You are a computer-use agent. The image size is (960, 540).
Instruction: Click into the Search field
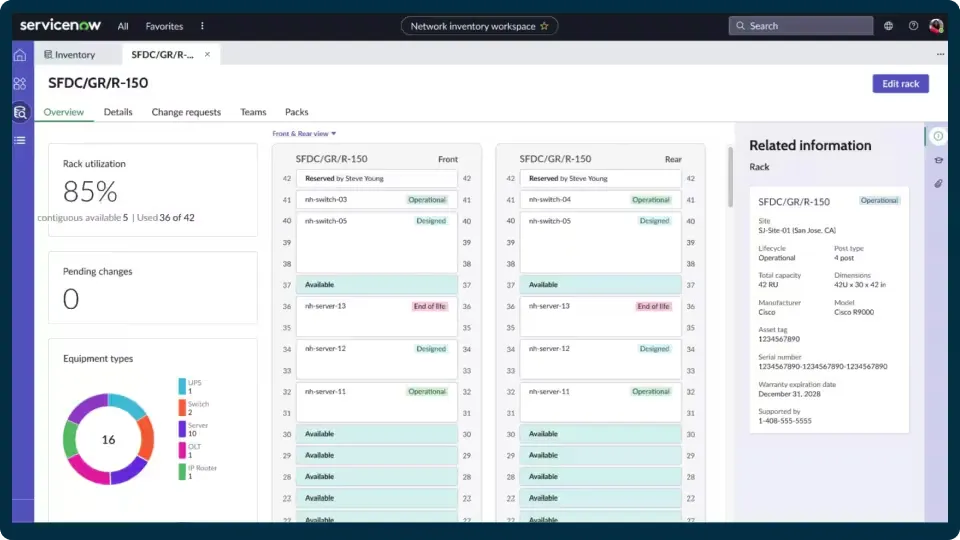[800, 26]
